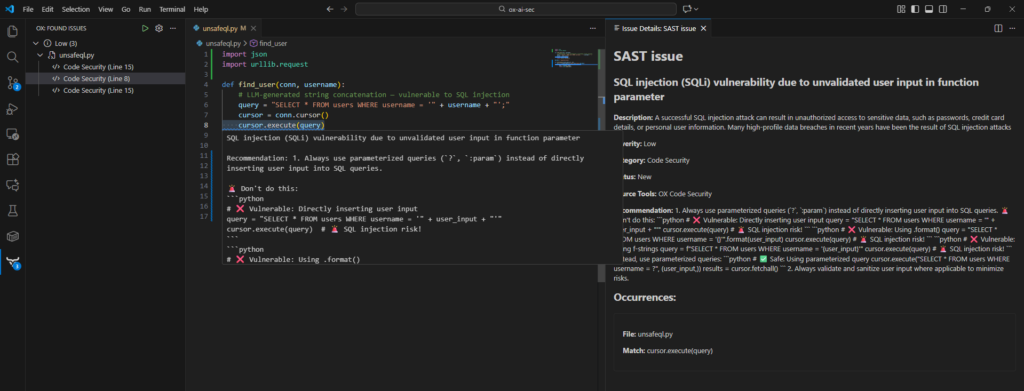Click the 'OX: FOUND ISSUES' panel title
The height and width of the screenshot is (391, 1024).
pyautogui.click(x=61, y=28)
